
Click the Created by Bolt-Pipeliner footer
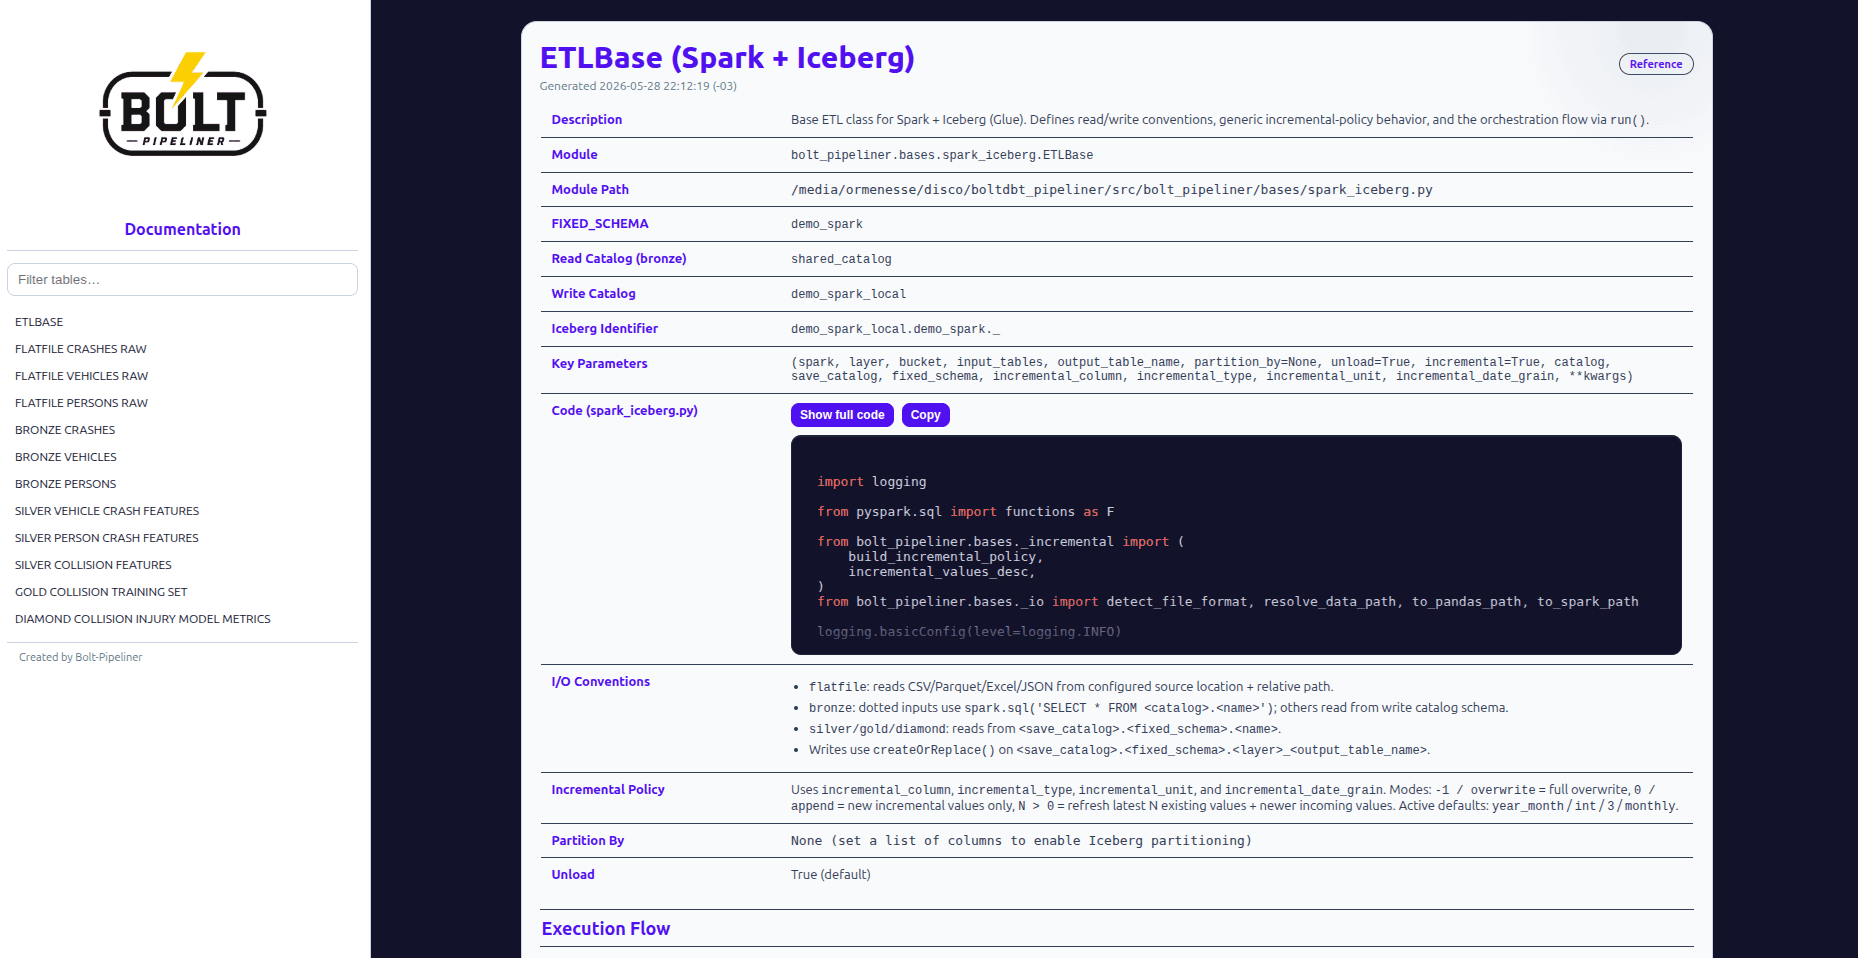coord(81,657)
